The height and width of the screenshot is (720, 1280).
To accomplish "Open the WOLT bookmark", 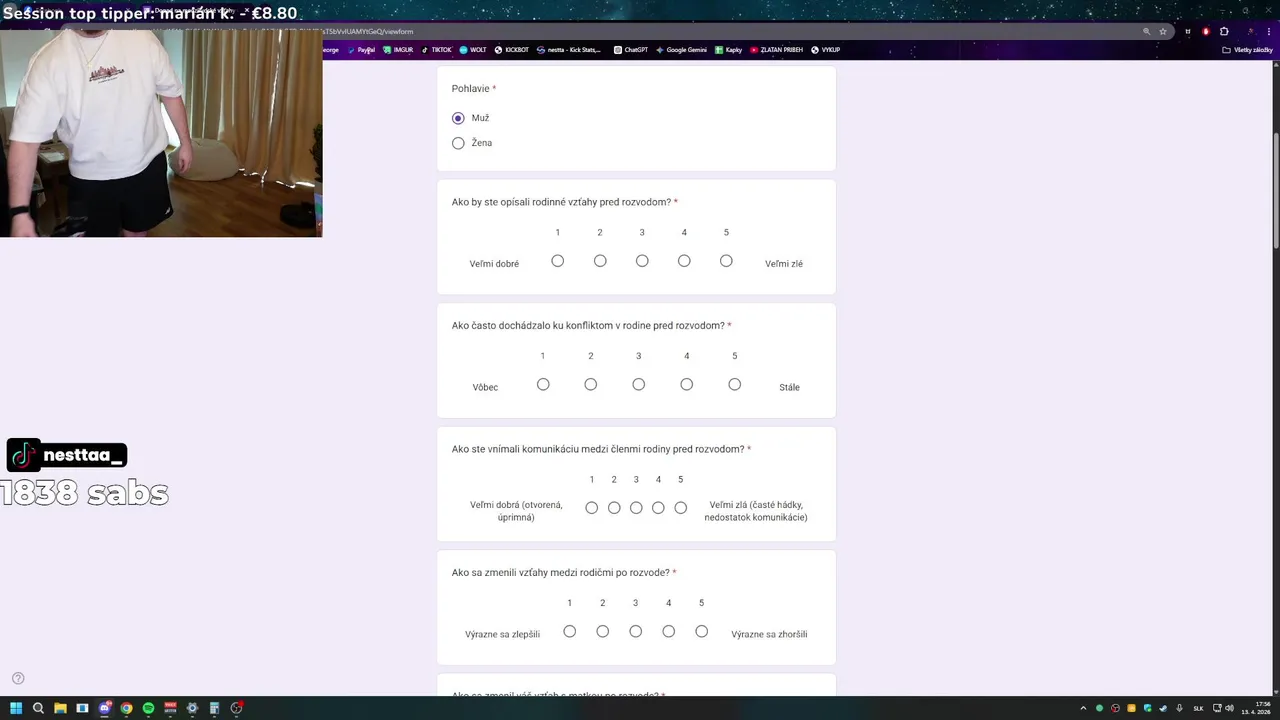I will [x=473, y=49].
